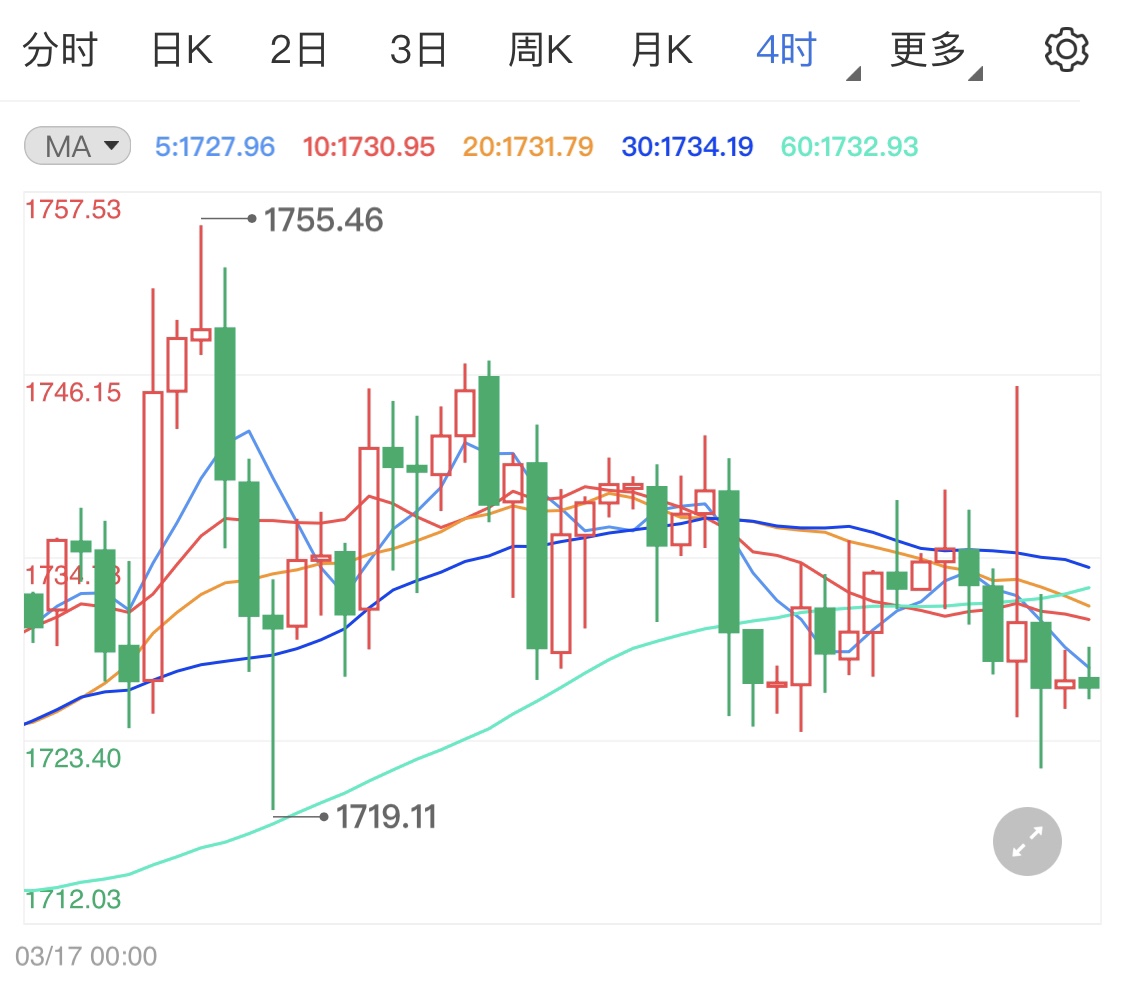1125x982 pixels.
Task: Click the axis label 1746.15
Action: point(73,392)
